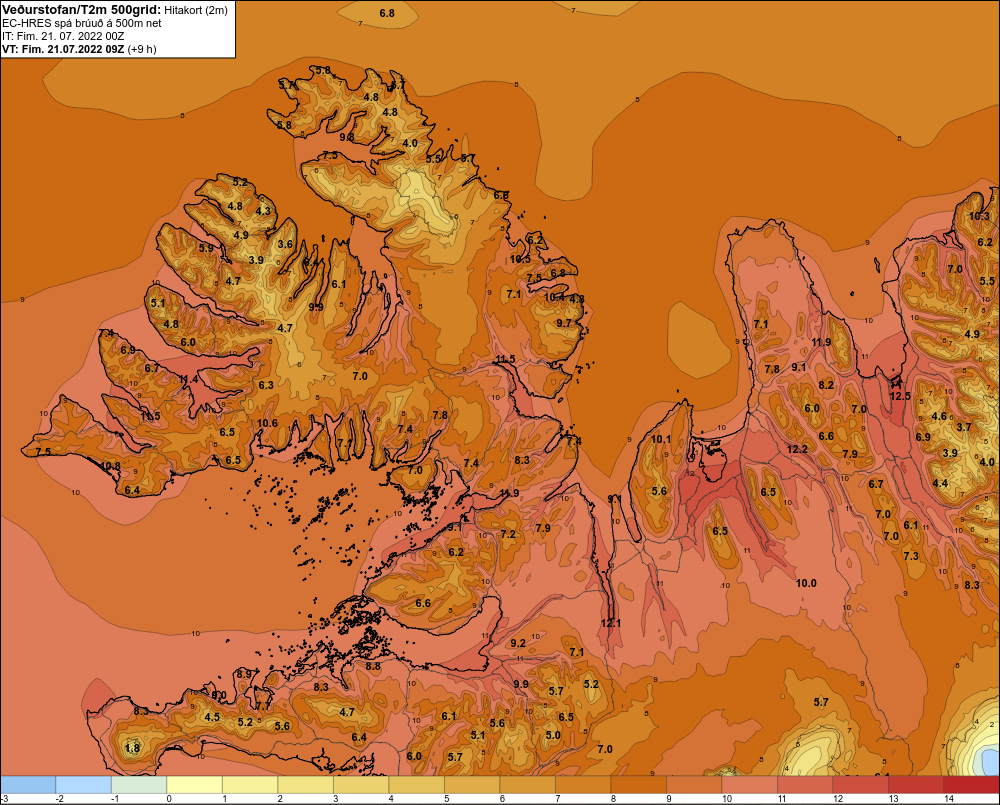
Task: Click the legend swatch between 0 and 1
Action: [x=195, y=785]
